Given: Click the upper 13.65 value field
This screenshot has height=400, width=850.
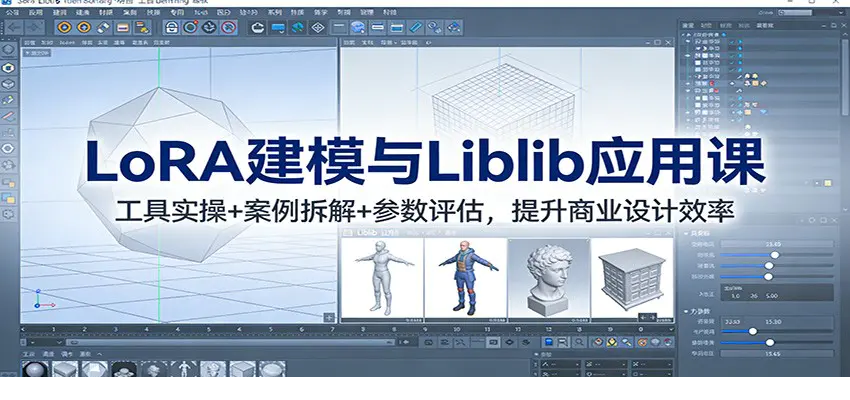Looking at the screenshot, I should [777, 244].
